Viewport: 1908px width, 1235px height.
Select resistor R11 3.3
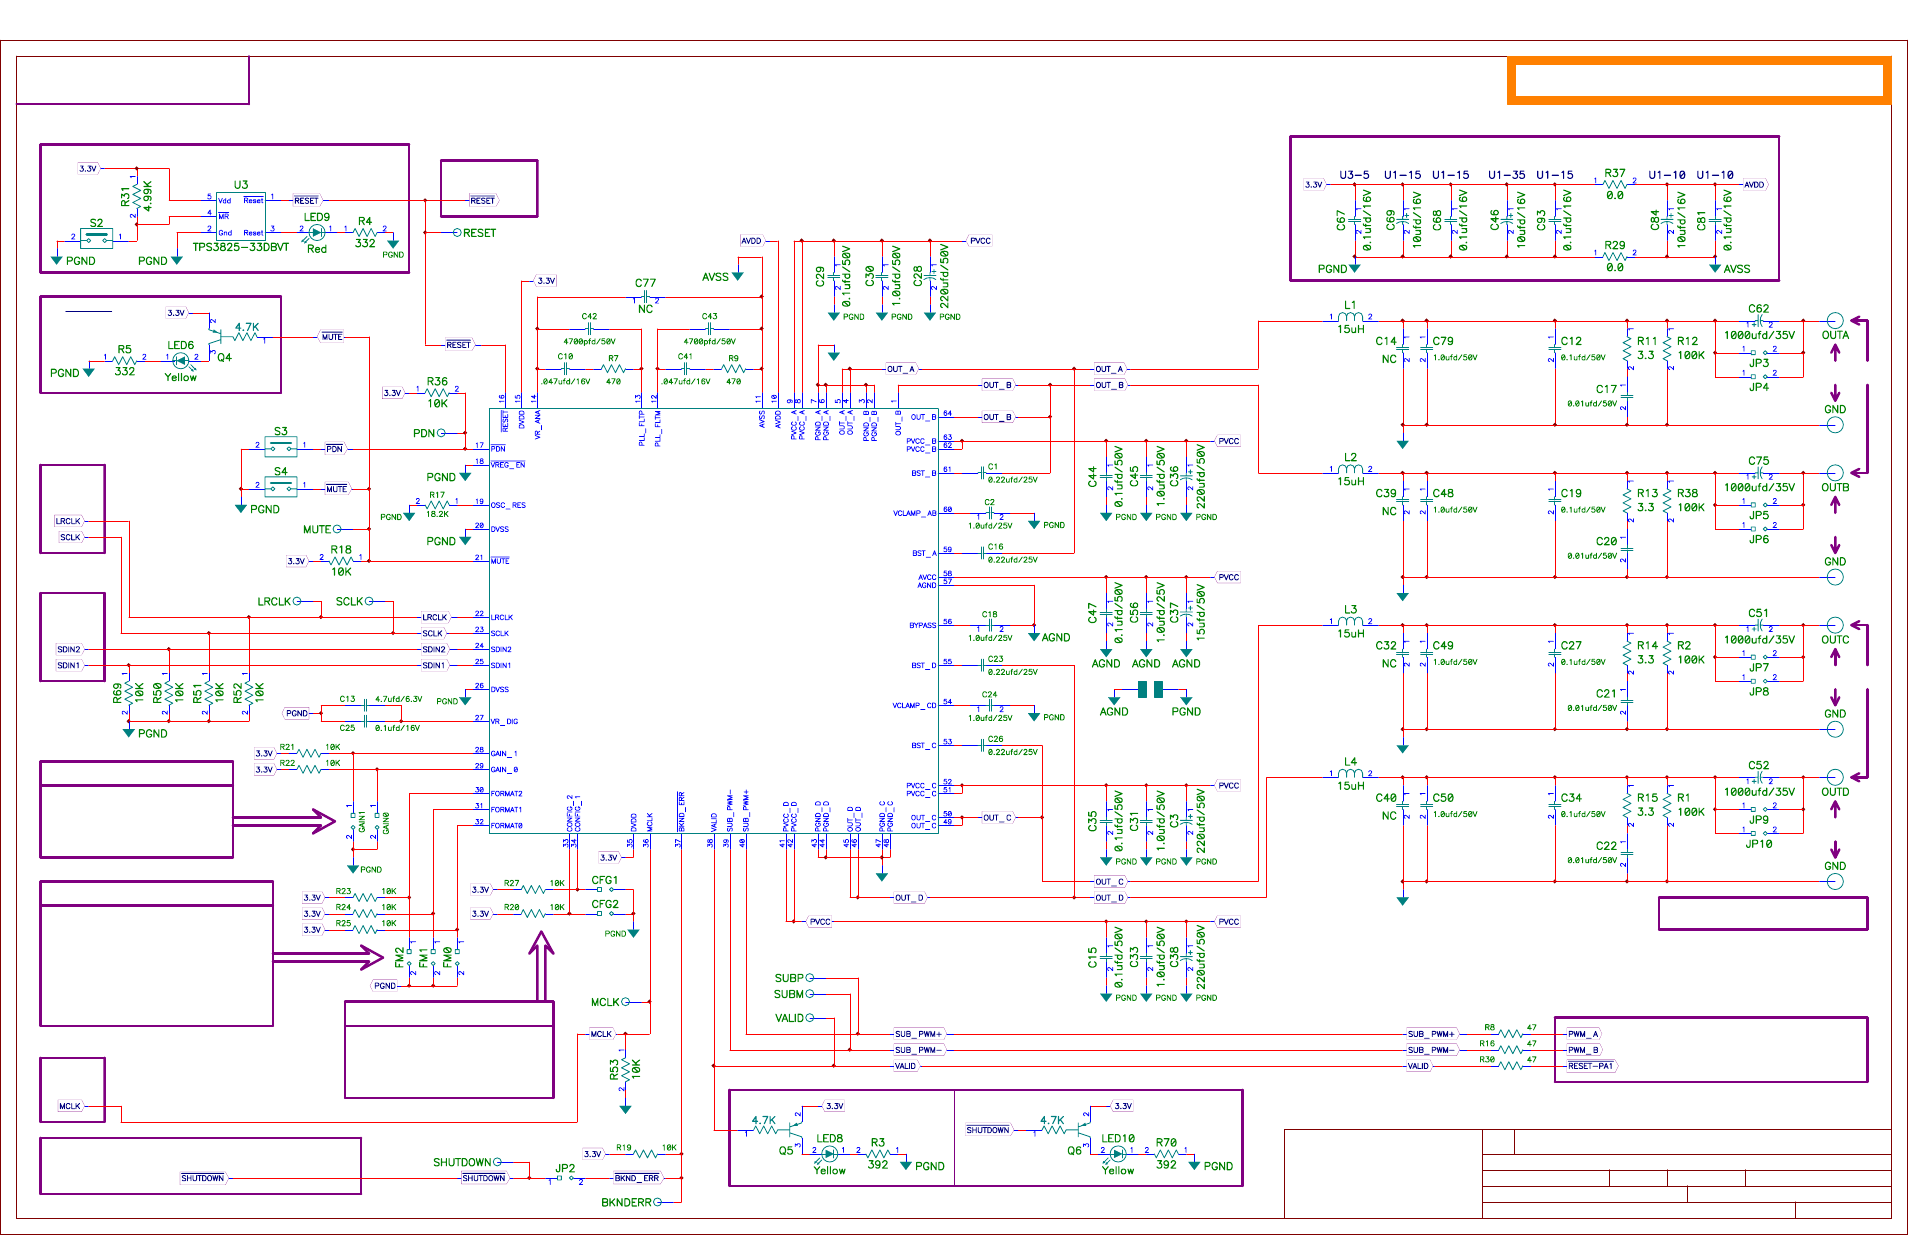[1627, 349]
